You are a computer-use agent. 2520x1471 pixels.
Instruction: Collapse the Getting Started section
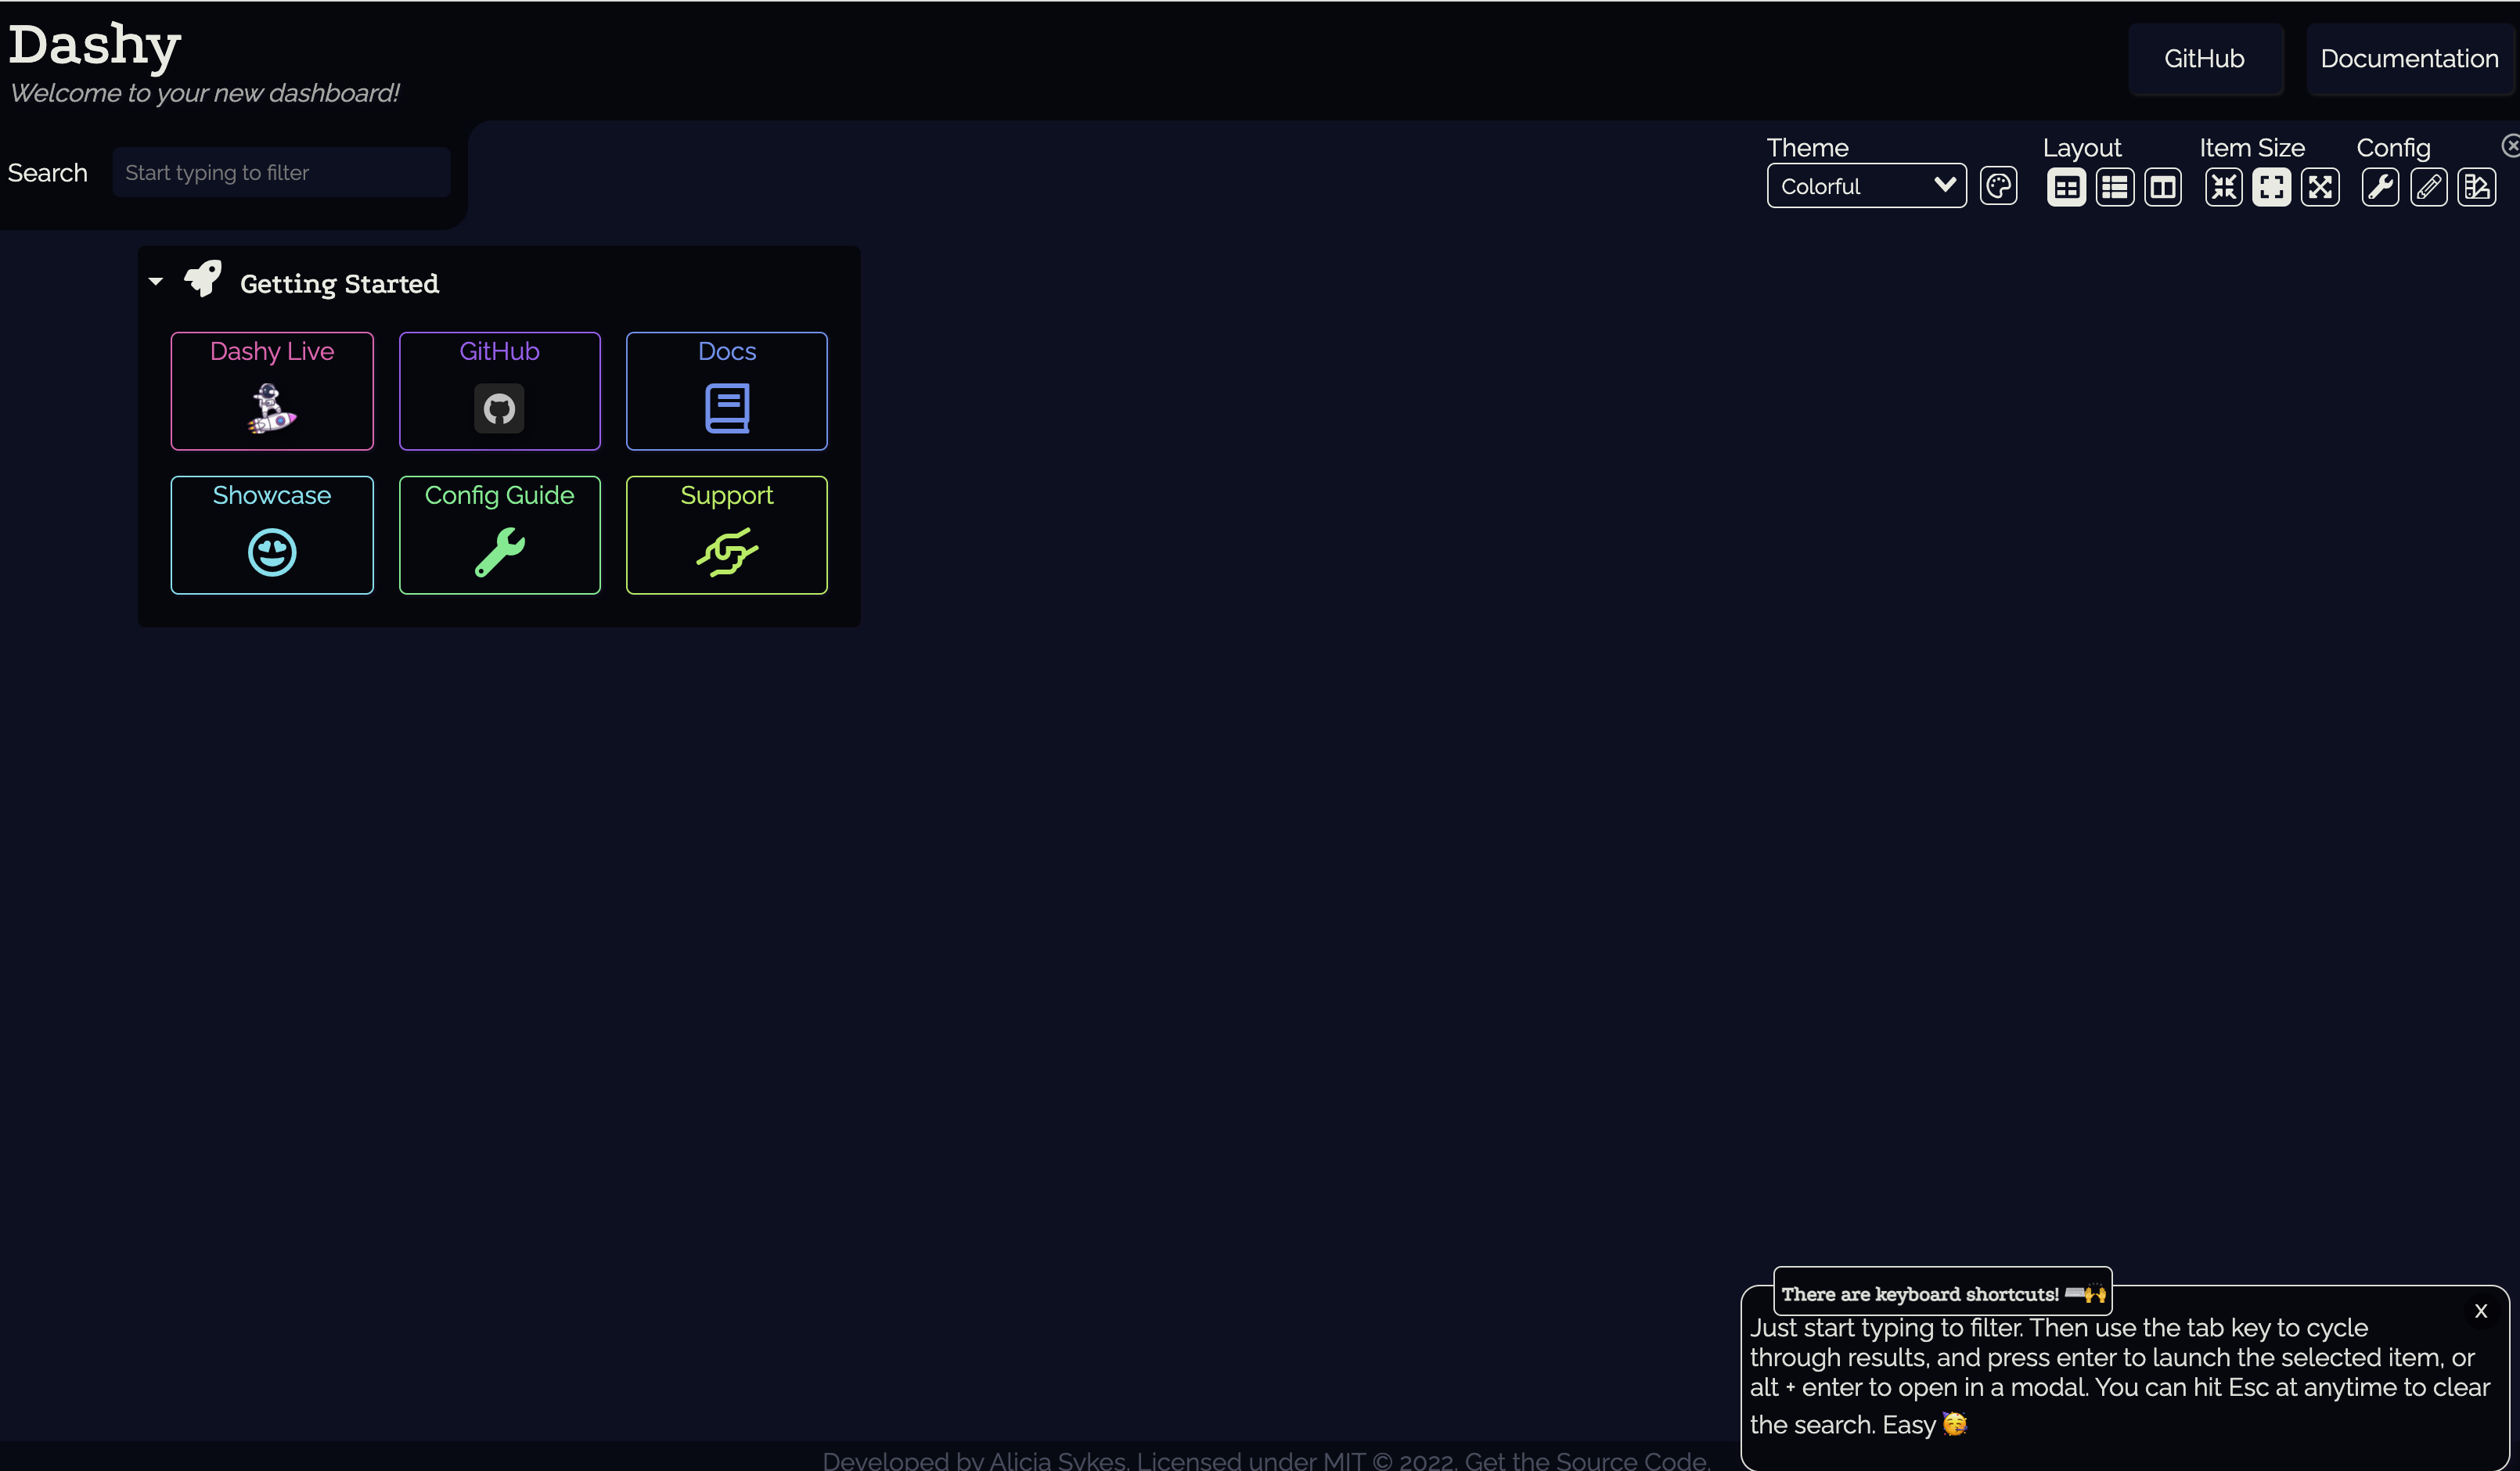click(156, 282)
